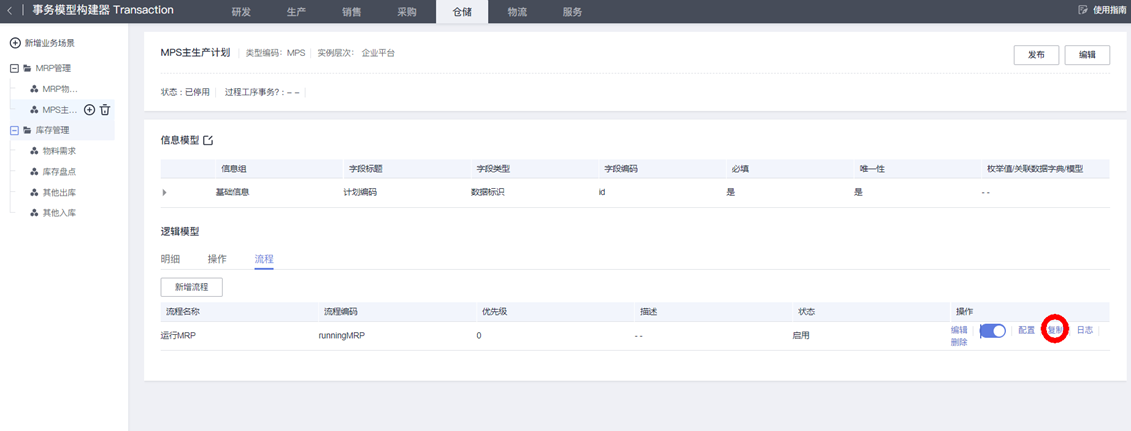Screen dimensions: 1131x431
Task: Open 日志 for the 运行MRP process
Action: tap(1085, 330)
